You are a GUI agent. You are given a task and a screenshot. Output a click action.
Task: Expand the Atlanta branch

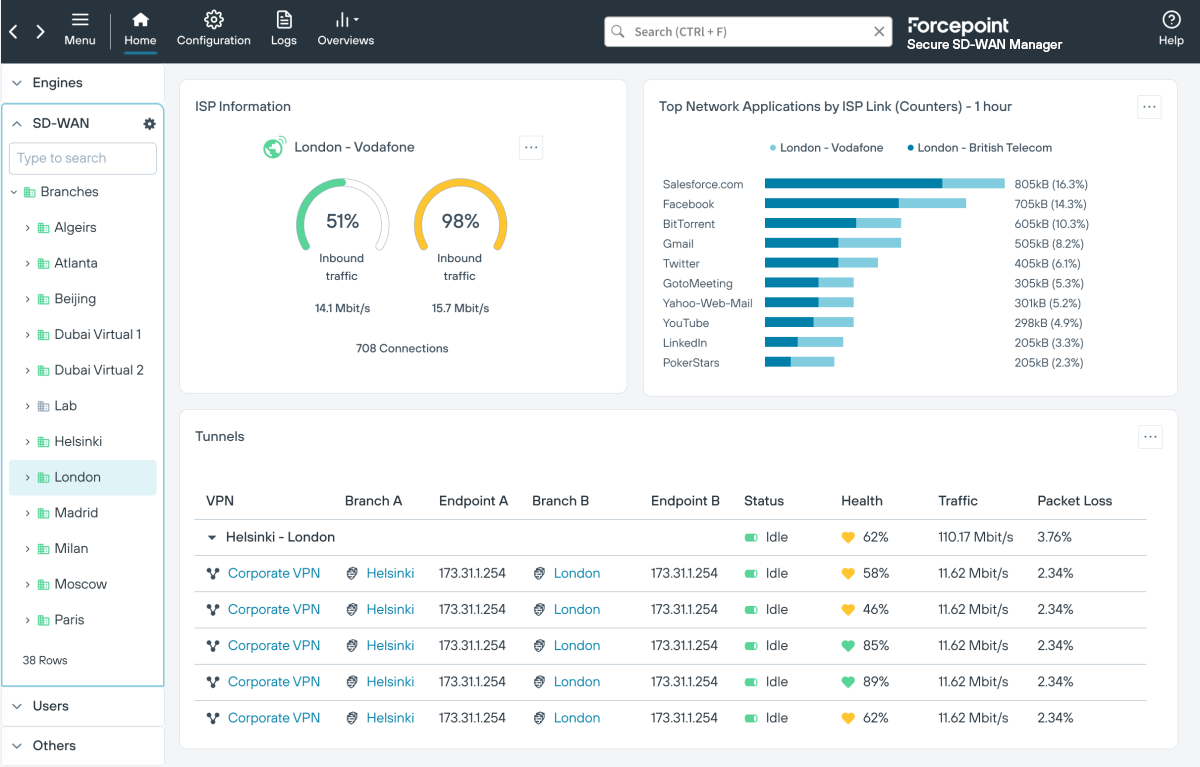[27, 263]
